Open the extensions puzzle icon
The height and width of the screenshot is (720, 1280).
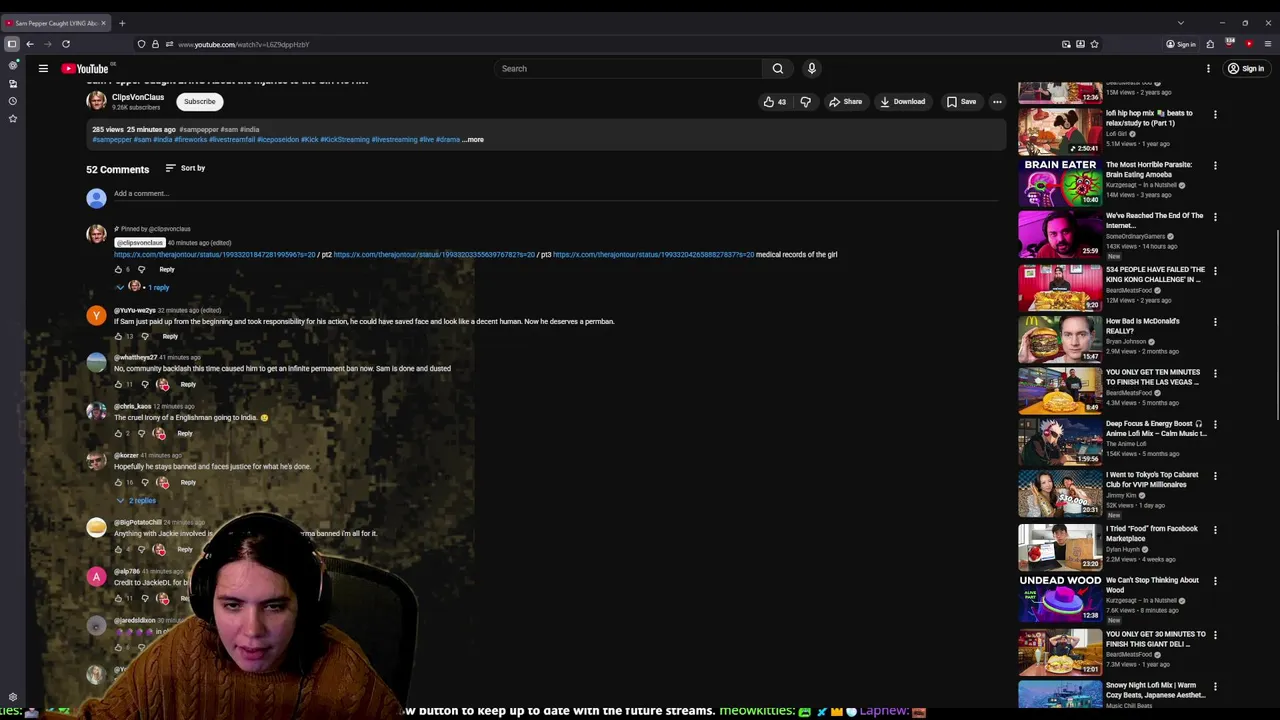1210,44
